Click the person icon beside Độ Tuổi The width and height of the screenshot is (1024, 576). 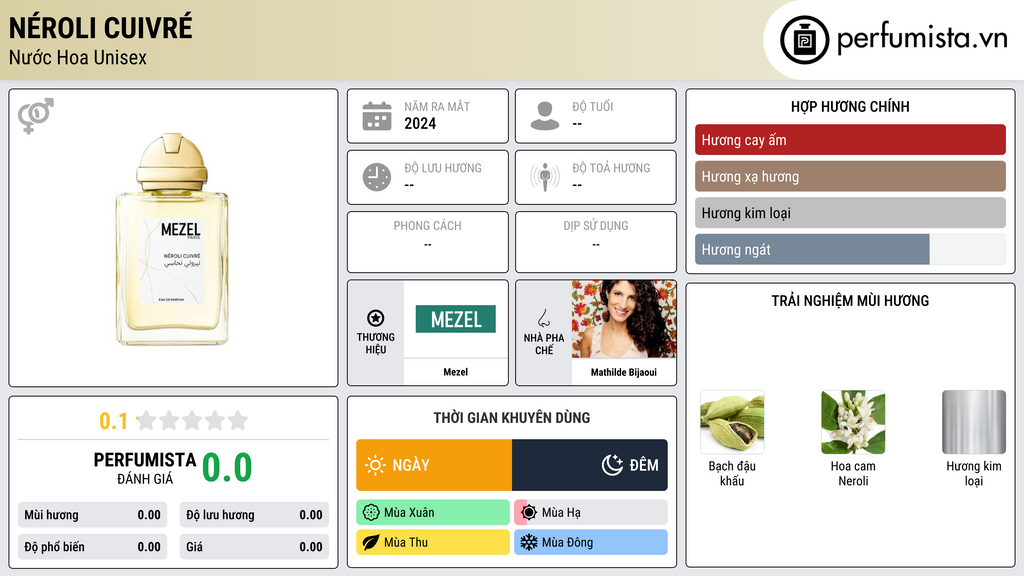tap(545, 116)
